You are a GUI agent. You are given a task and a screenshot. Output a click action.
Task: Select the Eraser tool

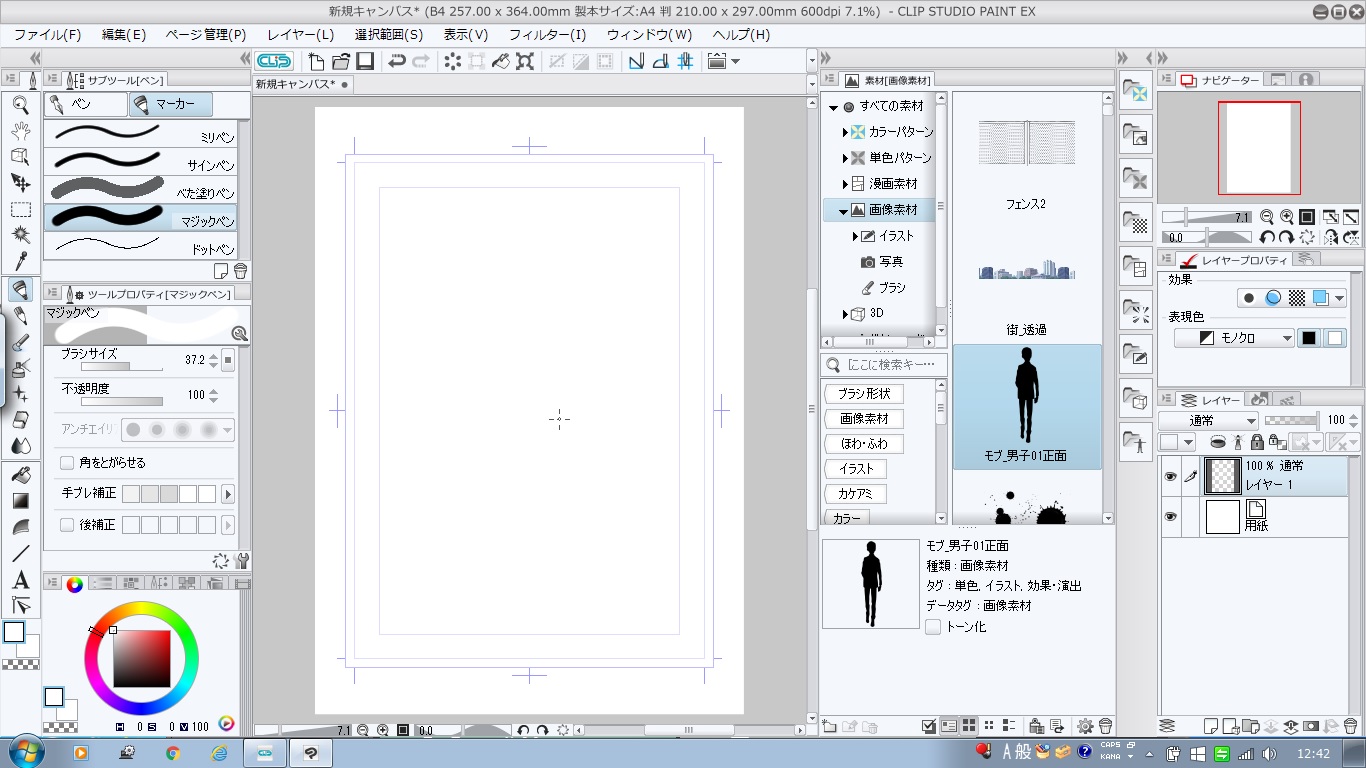click(20, 420)
